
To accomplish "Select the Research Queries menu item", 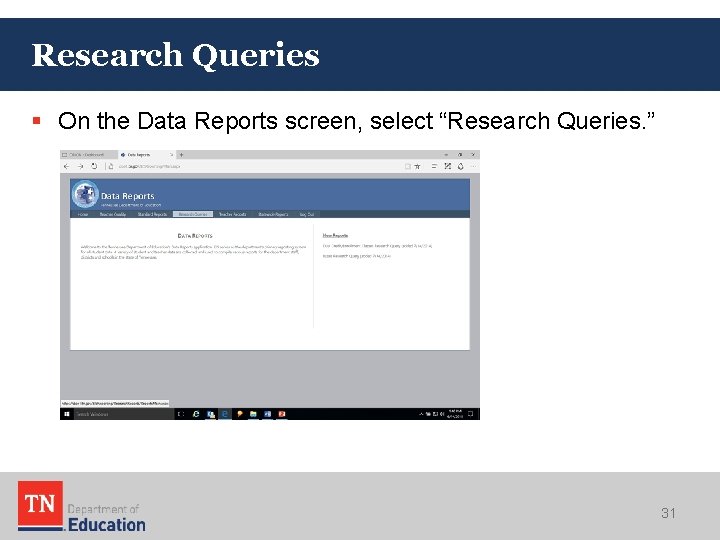I will pos(193,214).
